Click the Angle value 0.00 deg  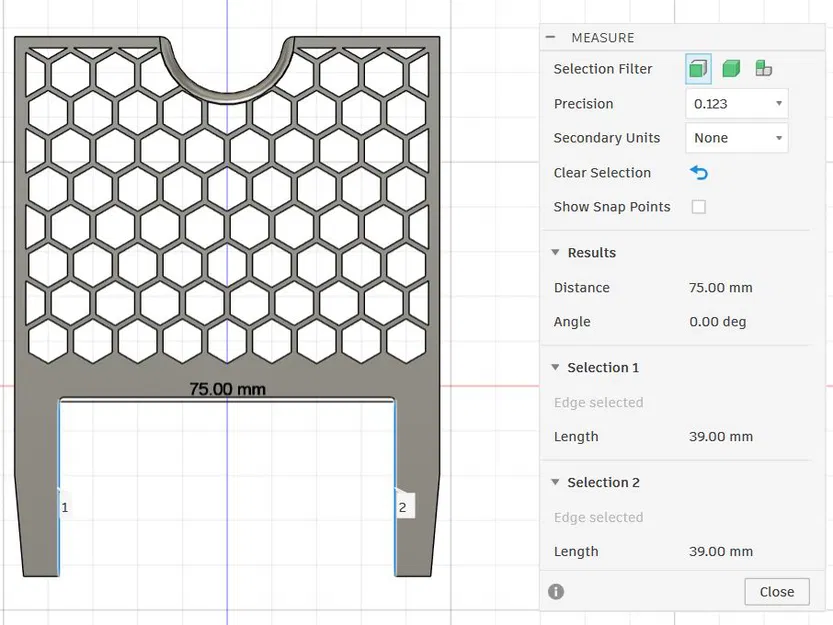click(717, 322)
